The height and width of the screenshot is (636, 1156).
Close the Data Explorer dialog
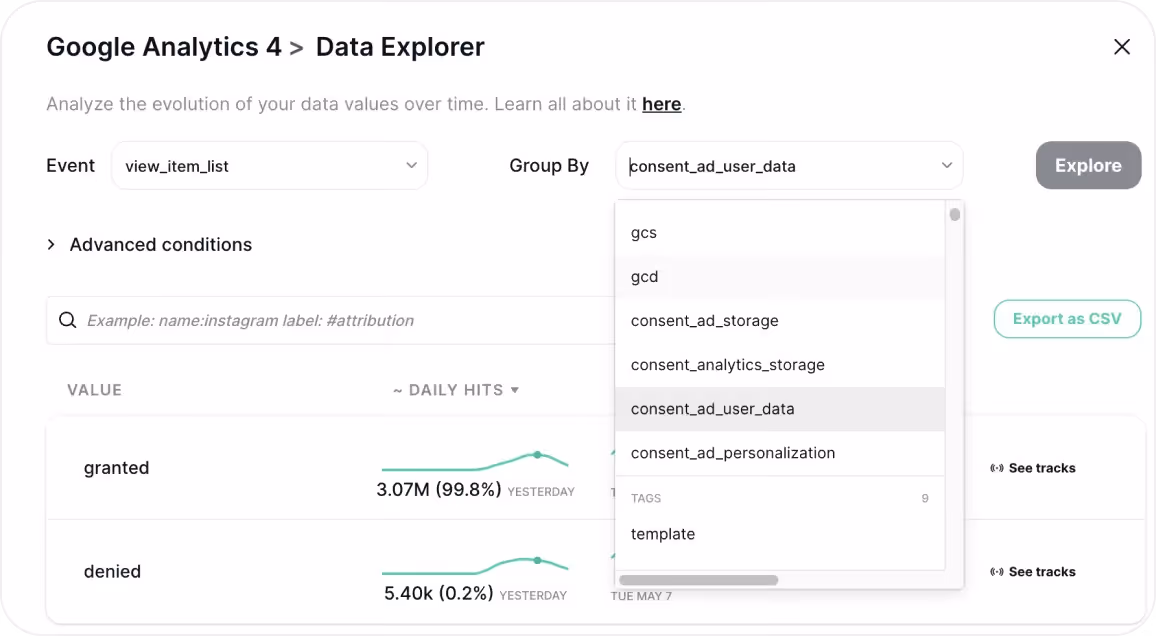tap(1121, 47)
